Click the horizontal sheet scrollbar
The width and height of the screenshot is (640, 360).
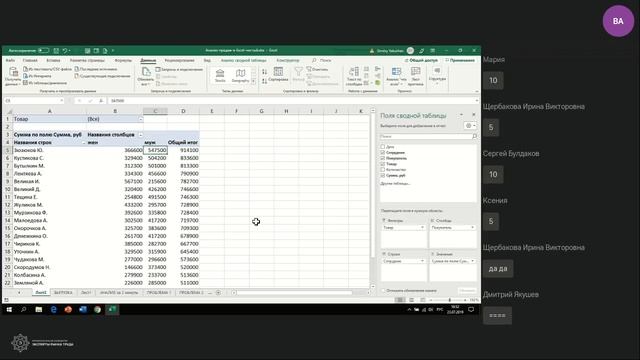coord(294,292)
